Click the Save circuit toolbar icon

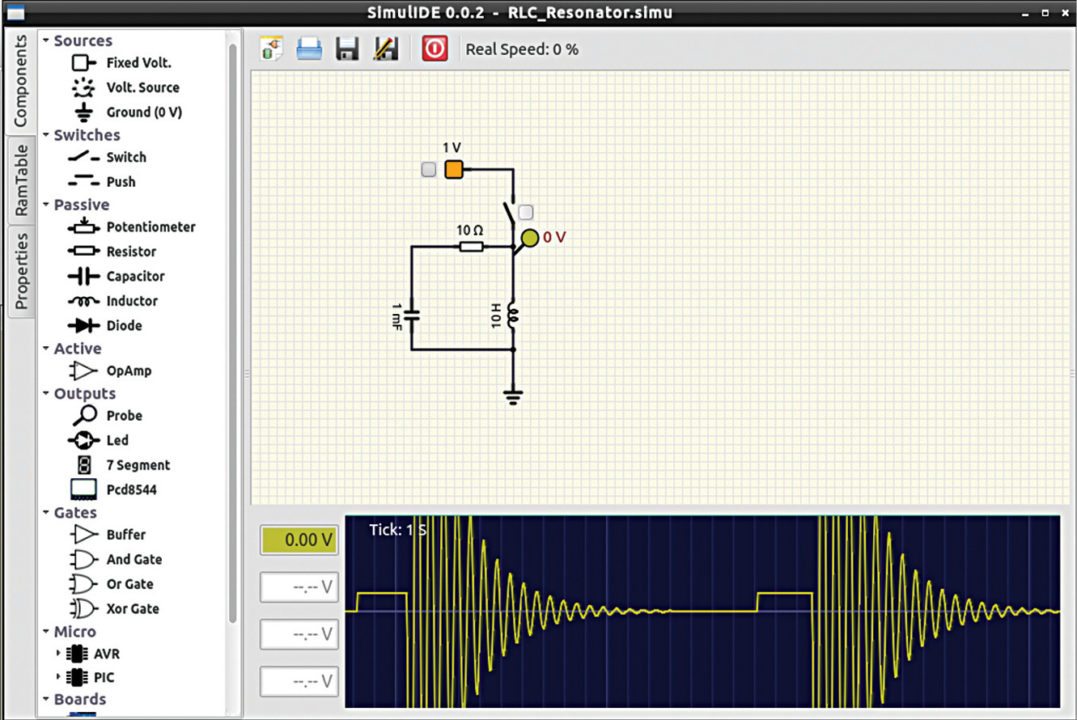pyautogui.click(x=347, y=48)
